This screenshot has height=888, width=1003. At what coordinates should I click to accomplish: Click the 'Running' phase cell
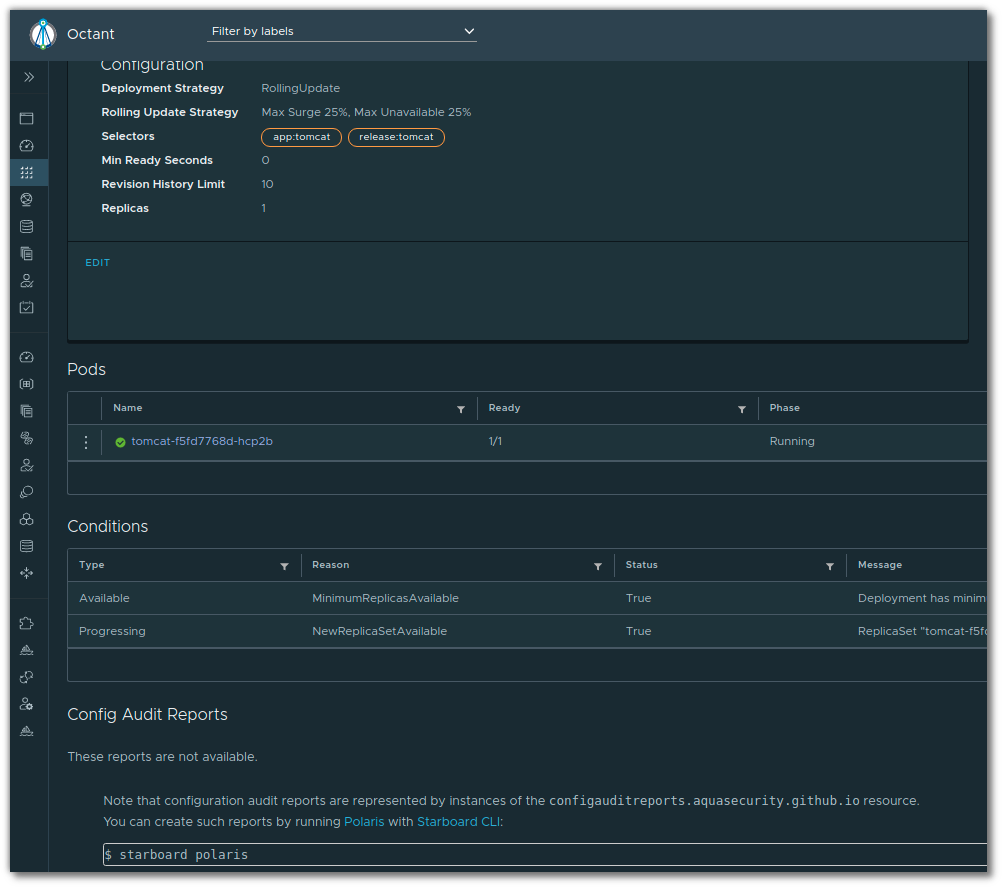click(792, 441)
